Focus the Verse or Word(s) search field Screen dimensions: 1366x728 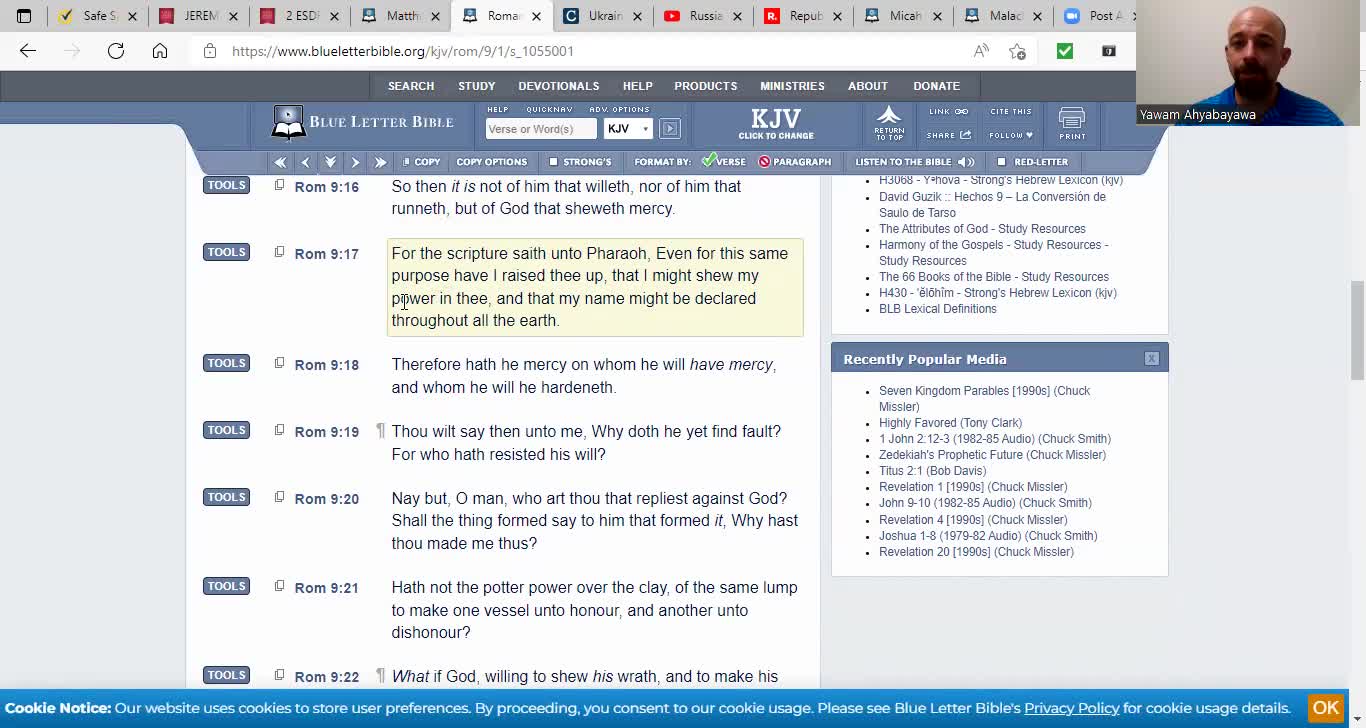tap(541, 129)
